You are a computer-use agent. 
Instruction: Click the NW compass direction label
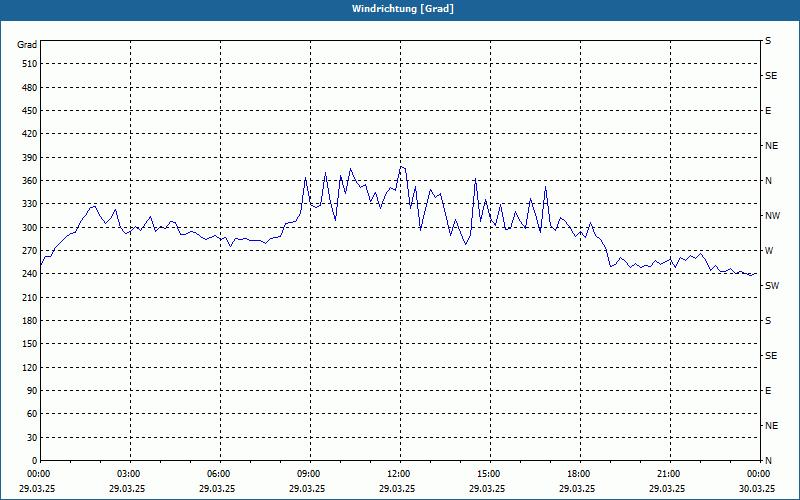772,216
